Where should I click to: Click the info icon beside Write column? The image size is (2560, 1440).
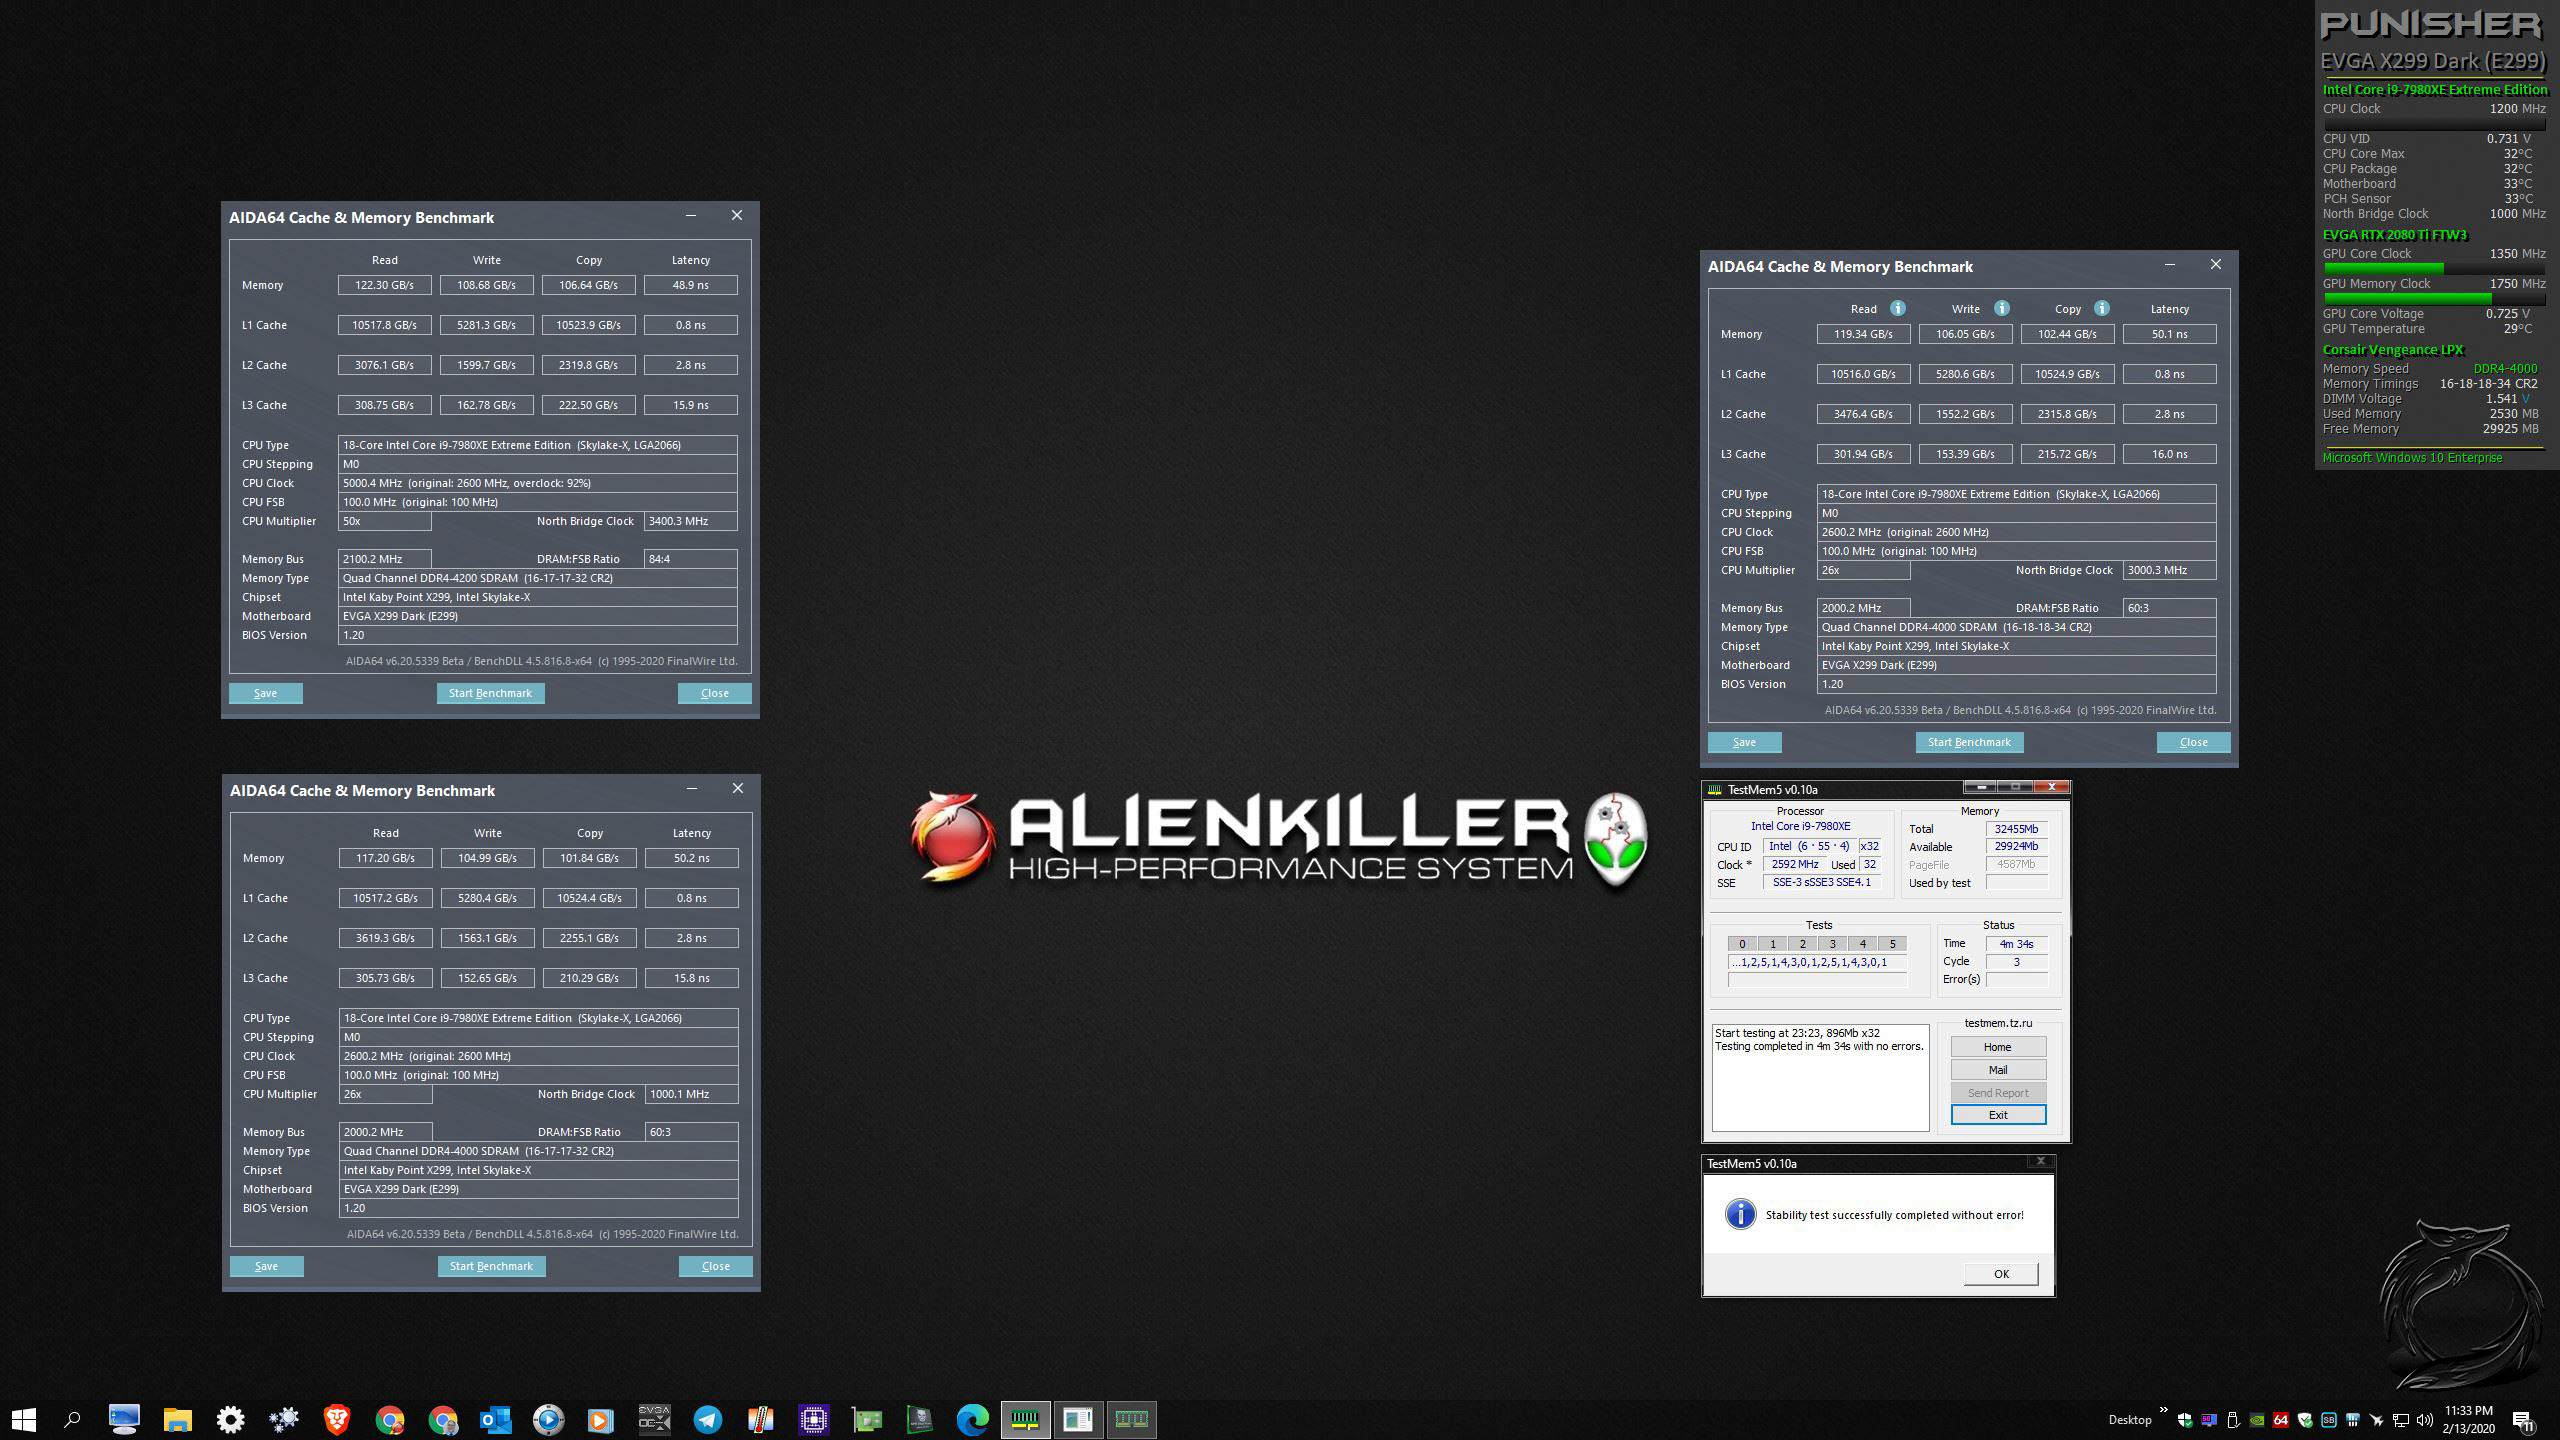coord(2001,308)
